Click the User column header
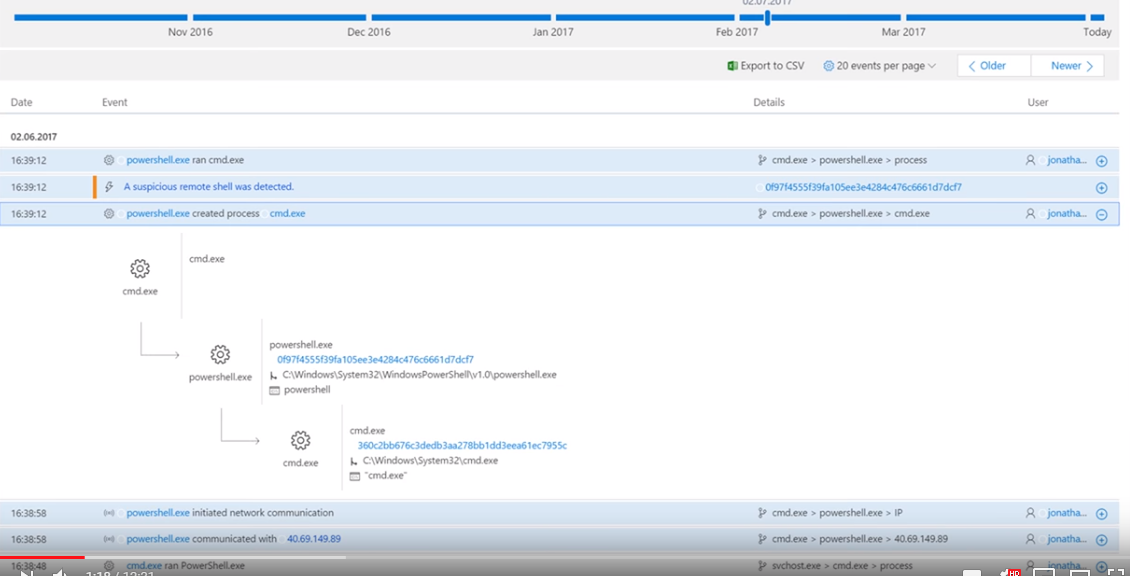The image size is (1130, 576). [x=1038, y=102]
